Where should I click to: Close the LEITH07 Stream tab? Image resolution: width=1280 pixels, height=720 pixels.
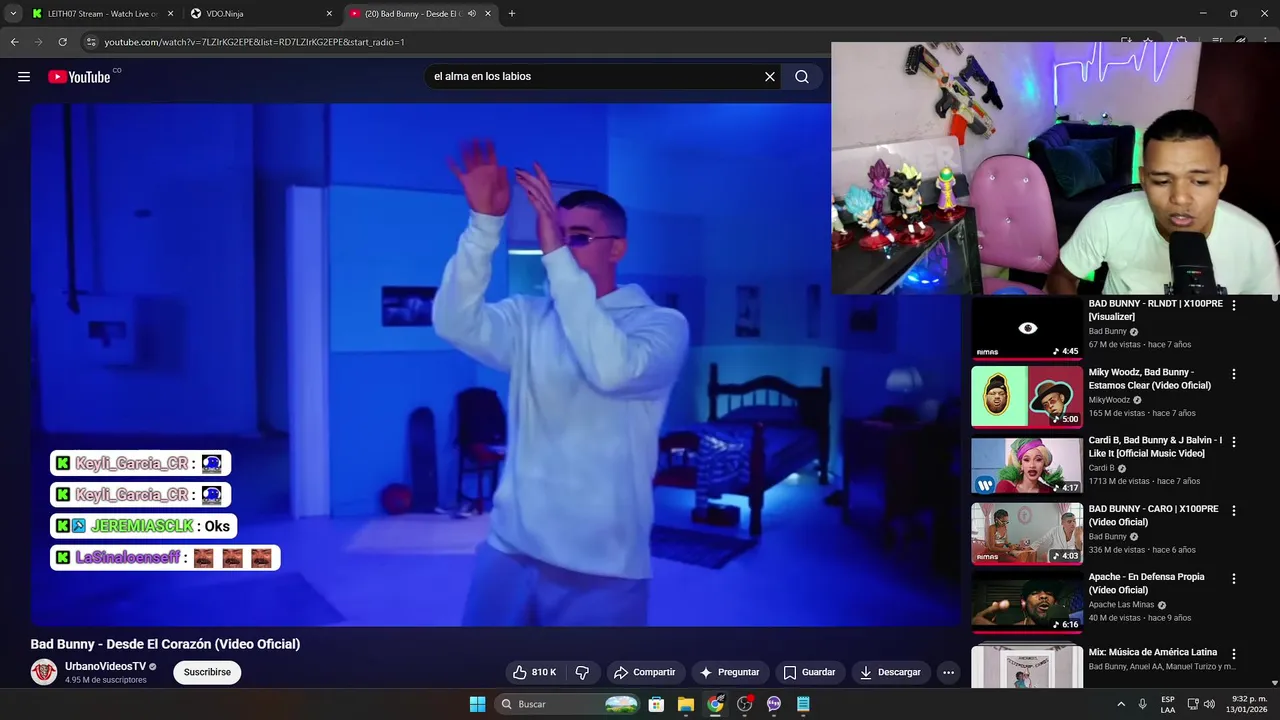[x=170, y=14]
